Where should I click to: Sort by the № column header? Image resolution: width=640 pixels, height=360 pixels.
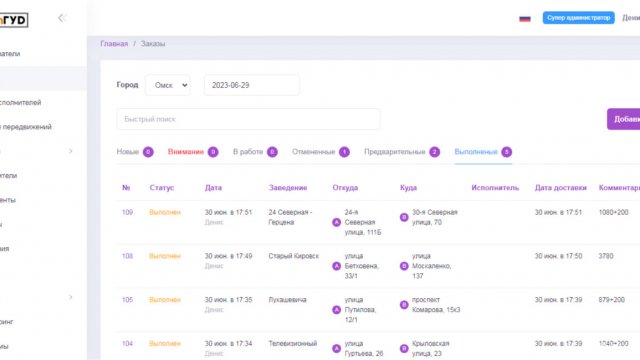126,188
